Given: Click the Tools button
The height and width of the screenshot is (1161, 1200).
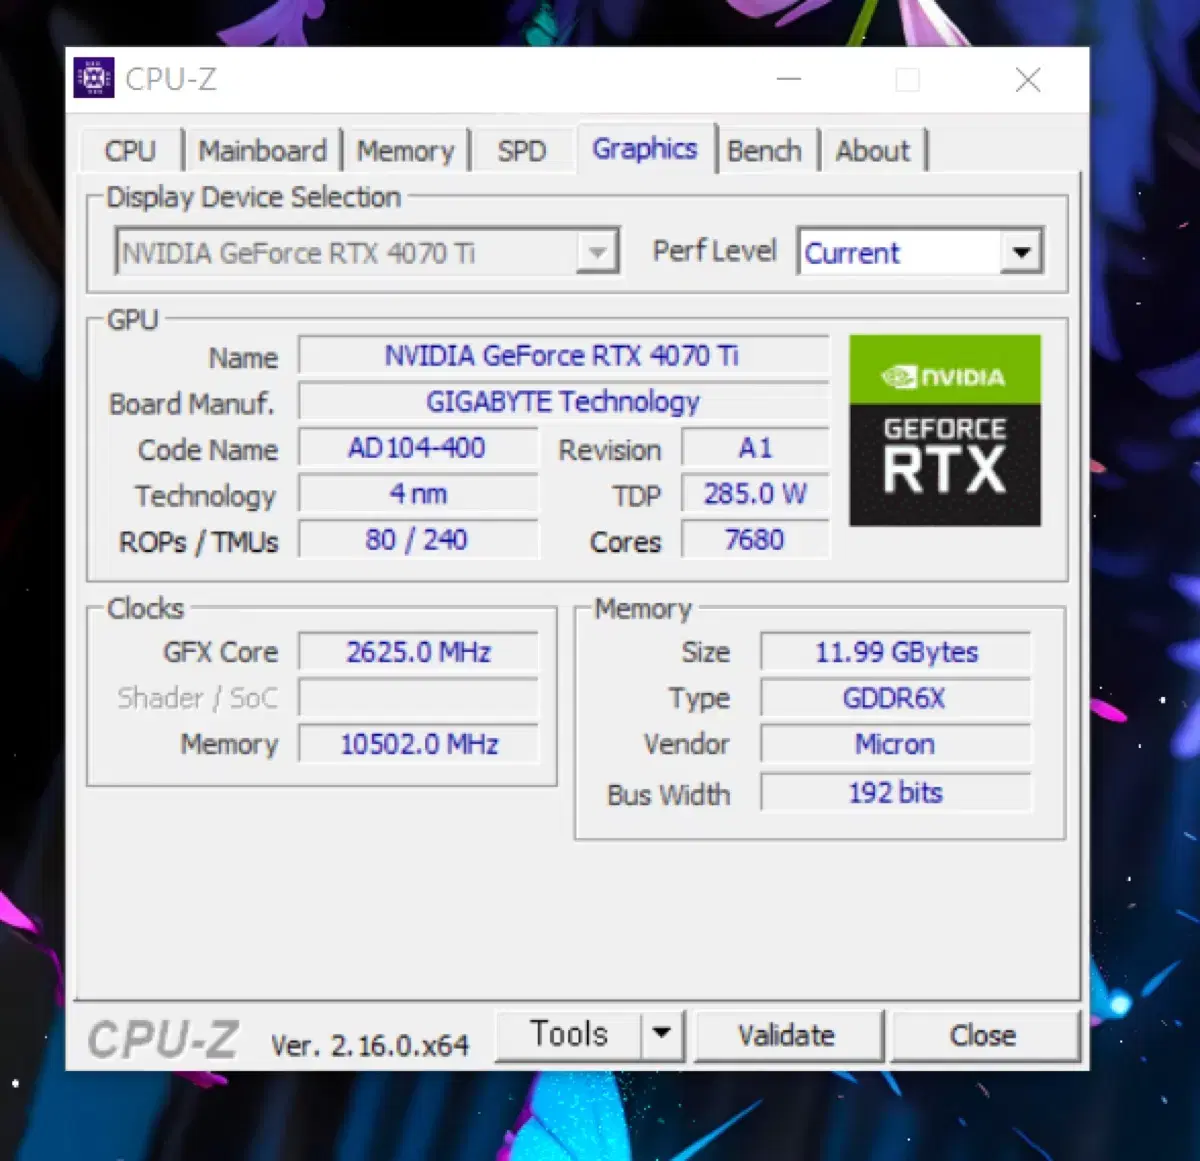Looking at the screenshot, I should [569, 1034].
